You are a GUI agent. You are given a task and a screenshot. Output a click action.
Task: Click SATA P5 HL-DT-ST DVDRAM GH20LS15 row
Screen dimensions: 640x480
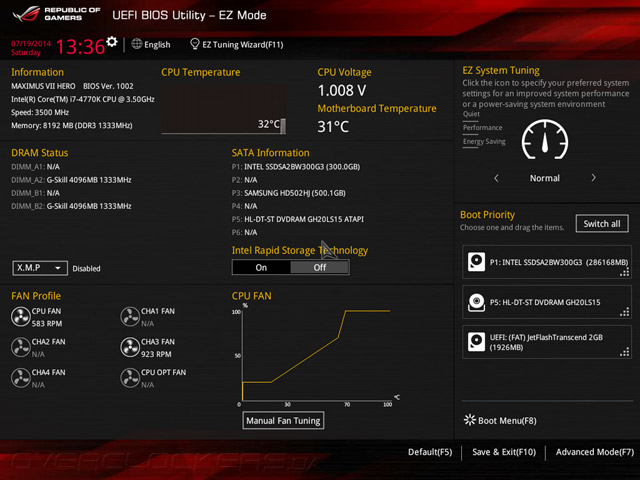coord(298,219)
